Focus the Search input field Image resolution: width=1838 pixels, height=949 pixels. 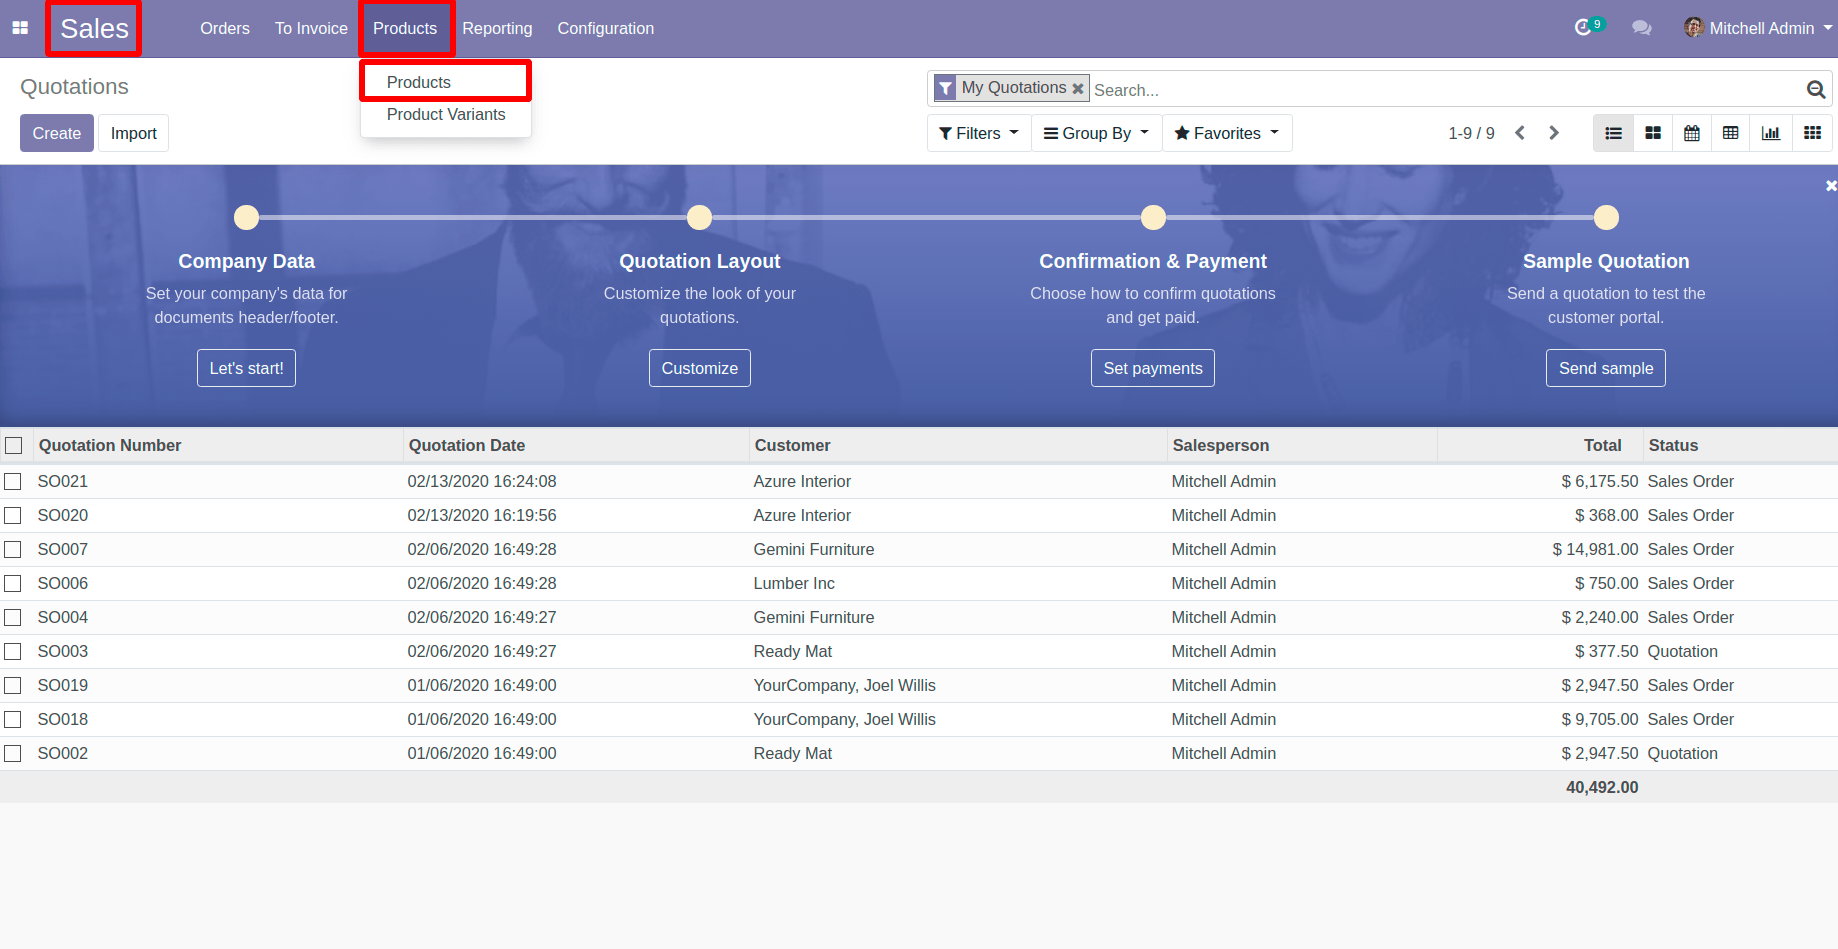coord(1447,89)
